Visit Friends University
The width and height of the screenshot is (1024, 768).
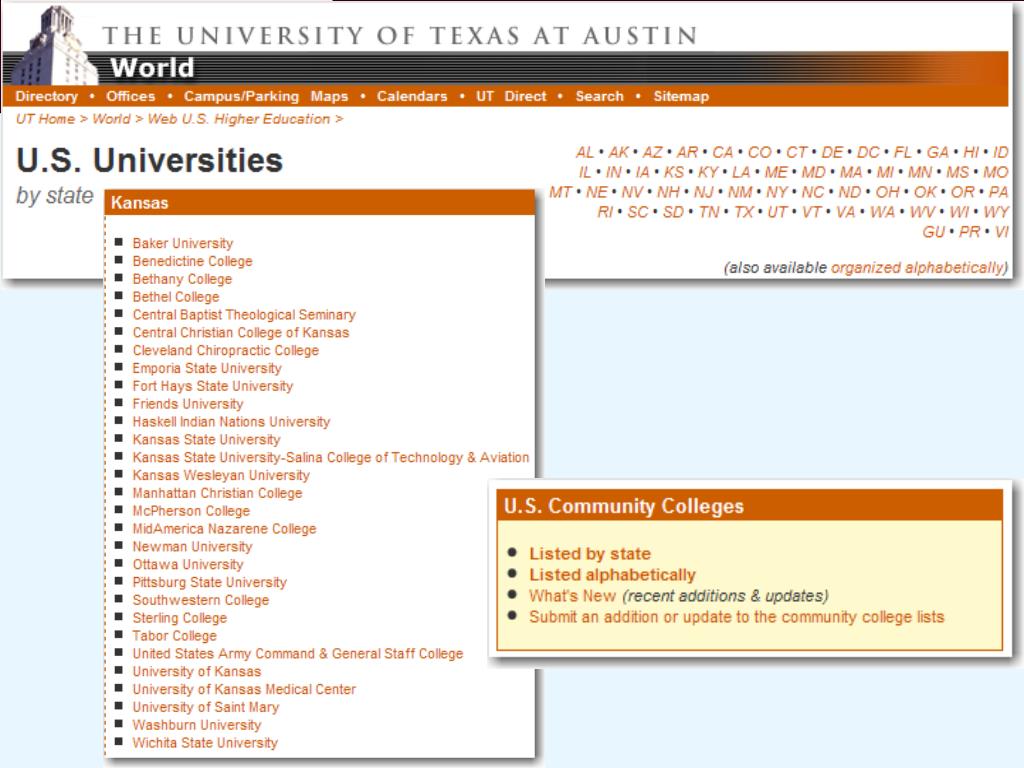pos(188,404)
